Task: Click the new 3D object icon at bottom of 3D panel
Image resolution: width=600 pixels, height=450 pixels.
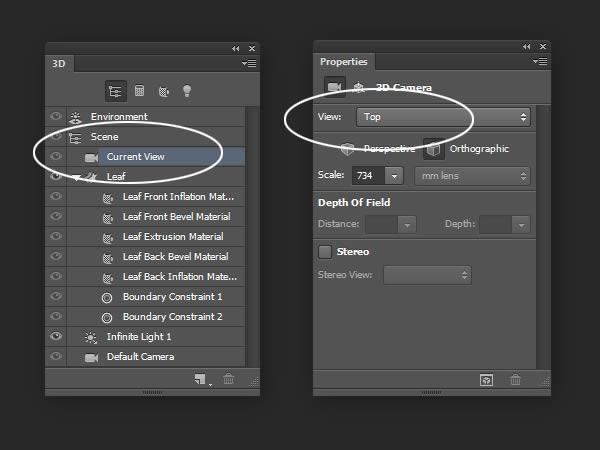Action: pos(200,379)
